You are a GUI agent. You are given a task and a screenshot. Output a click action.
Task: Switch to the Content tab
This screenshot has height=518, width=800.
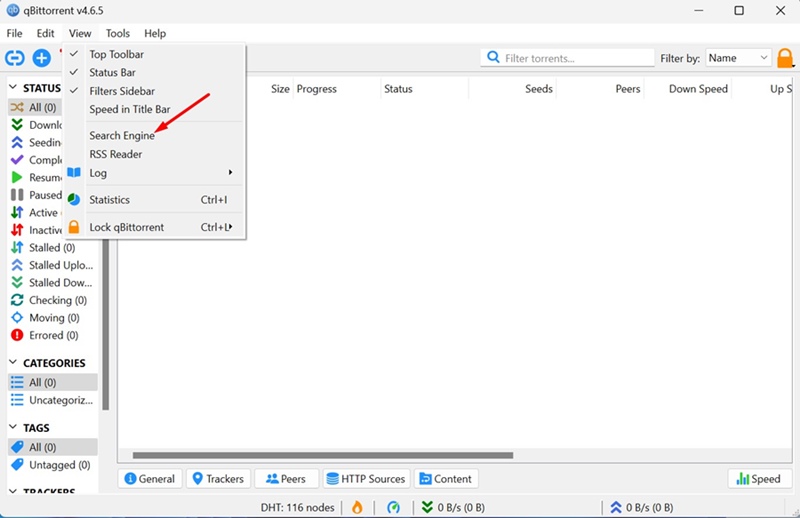pos(446,479)
